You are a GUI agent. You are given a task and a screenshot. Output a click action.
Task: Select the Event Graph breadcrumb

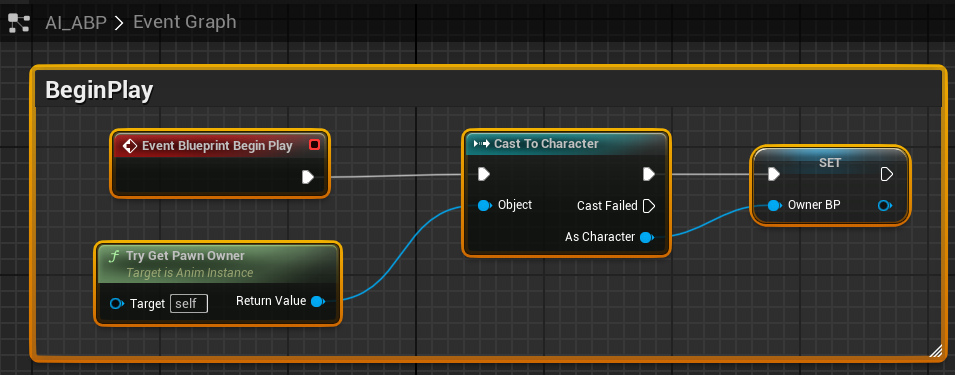[185, 22]
